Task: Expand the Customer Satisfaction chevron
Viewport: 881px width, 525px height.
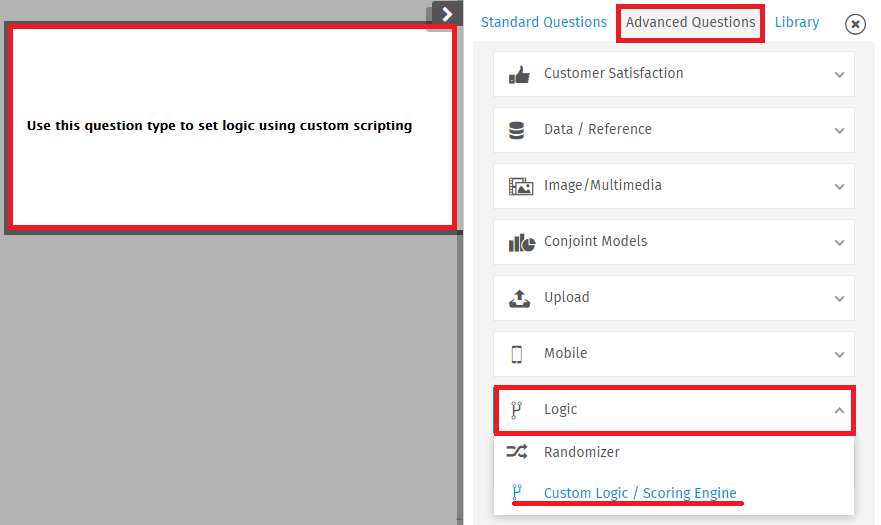Action: pyautogui.click(x=839, y=74)
